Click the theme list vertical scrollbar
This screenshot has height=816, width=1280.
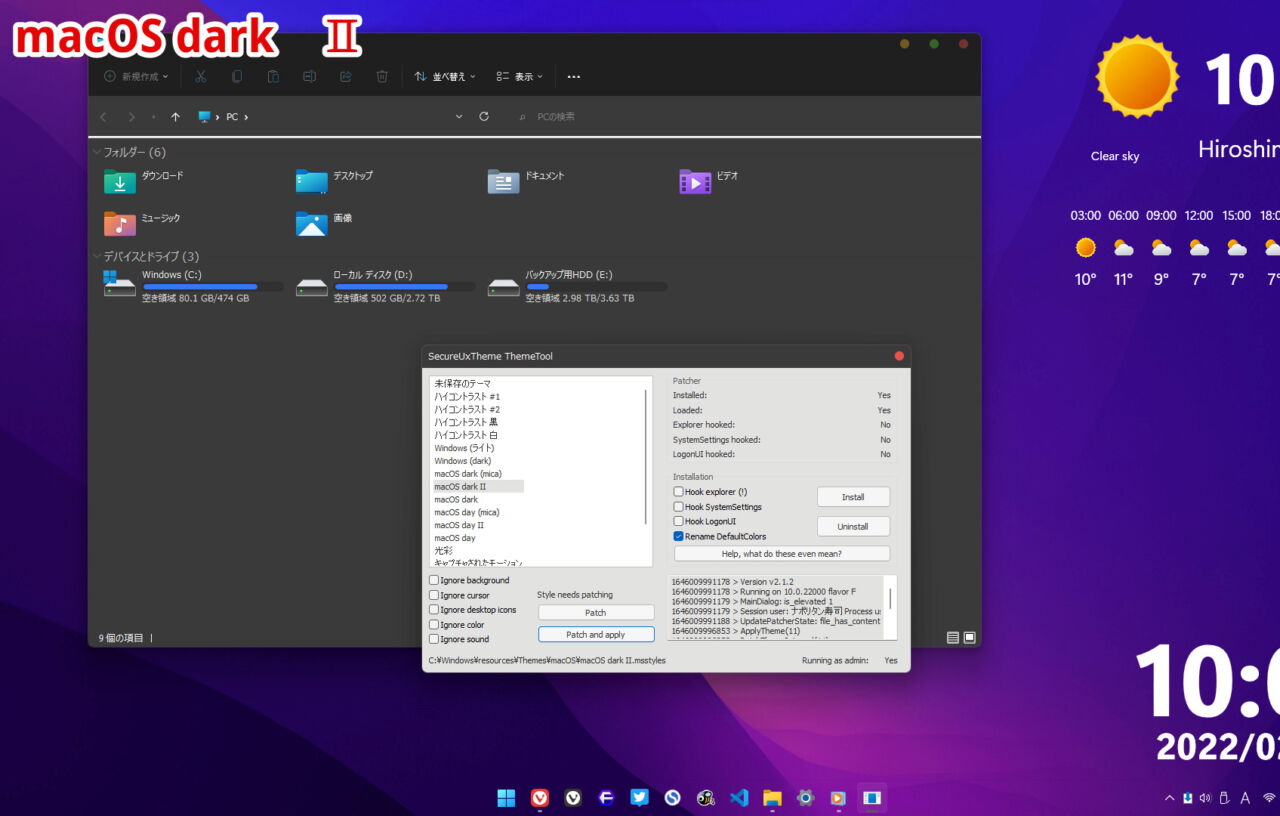(646, 456)
